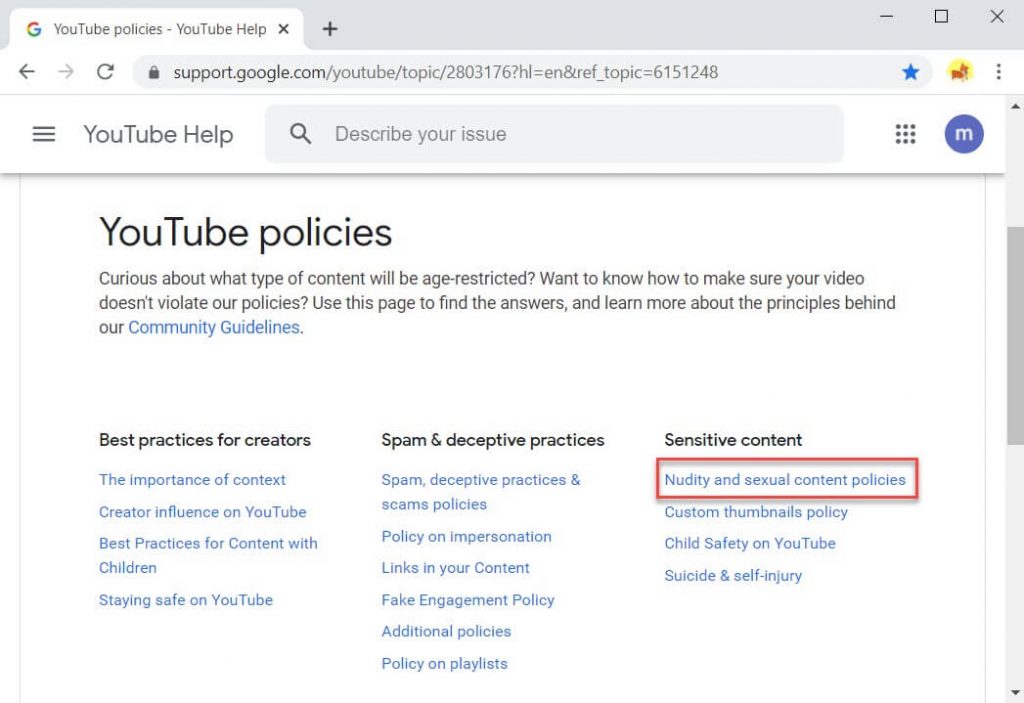Open the YouTube Help hamburger menu
Image resolution: width=1024 pixels, height=703 pixels.
tap(44, 134)
